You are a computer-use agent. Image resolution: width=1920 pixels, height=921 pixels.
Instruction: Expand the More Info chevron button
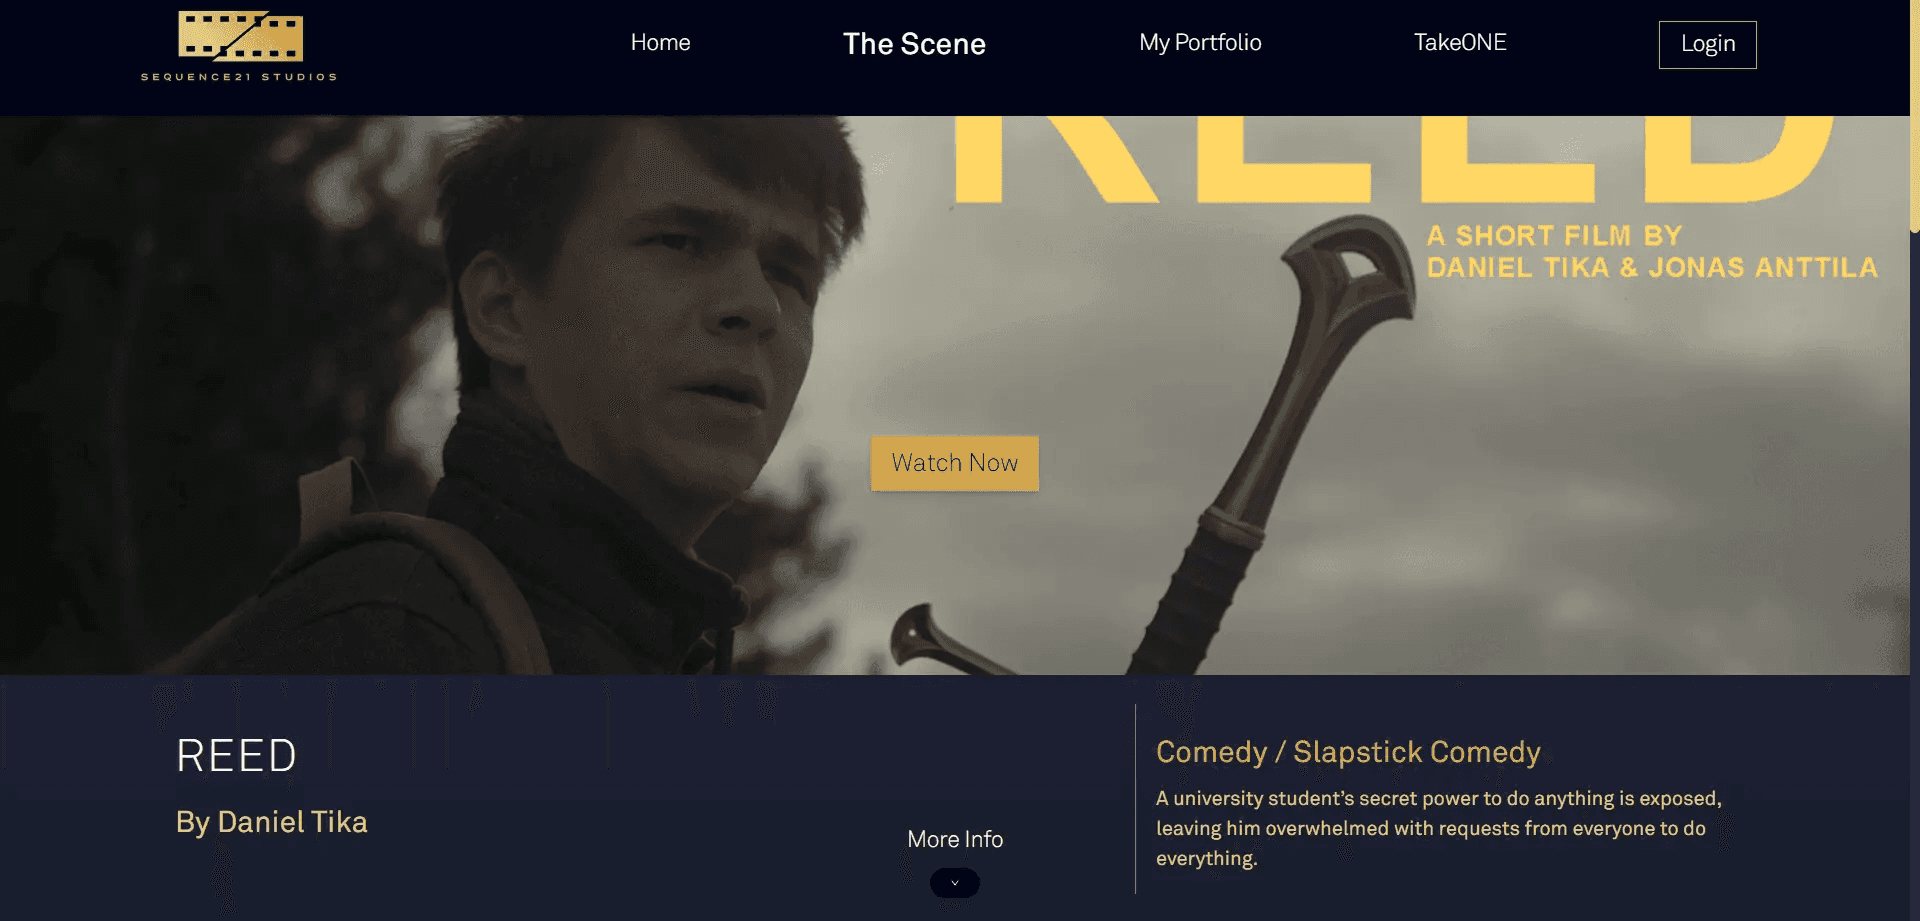pyautogui.click(x=955, y=883)
